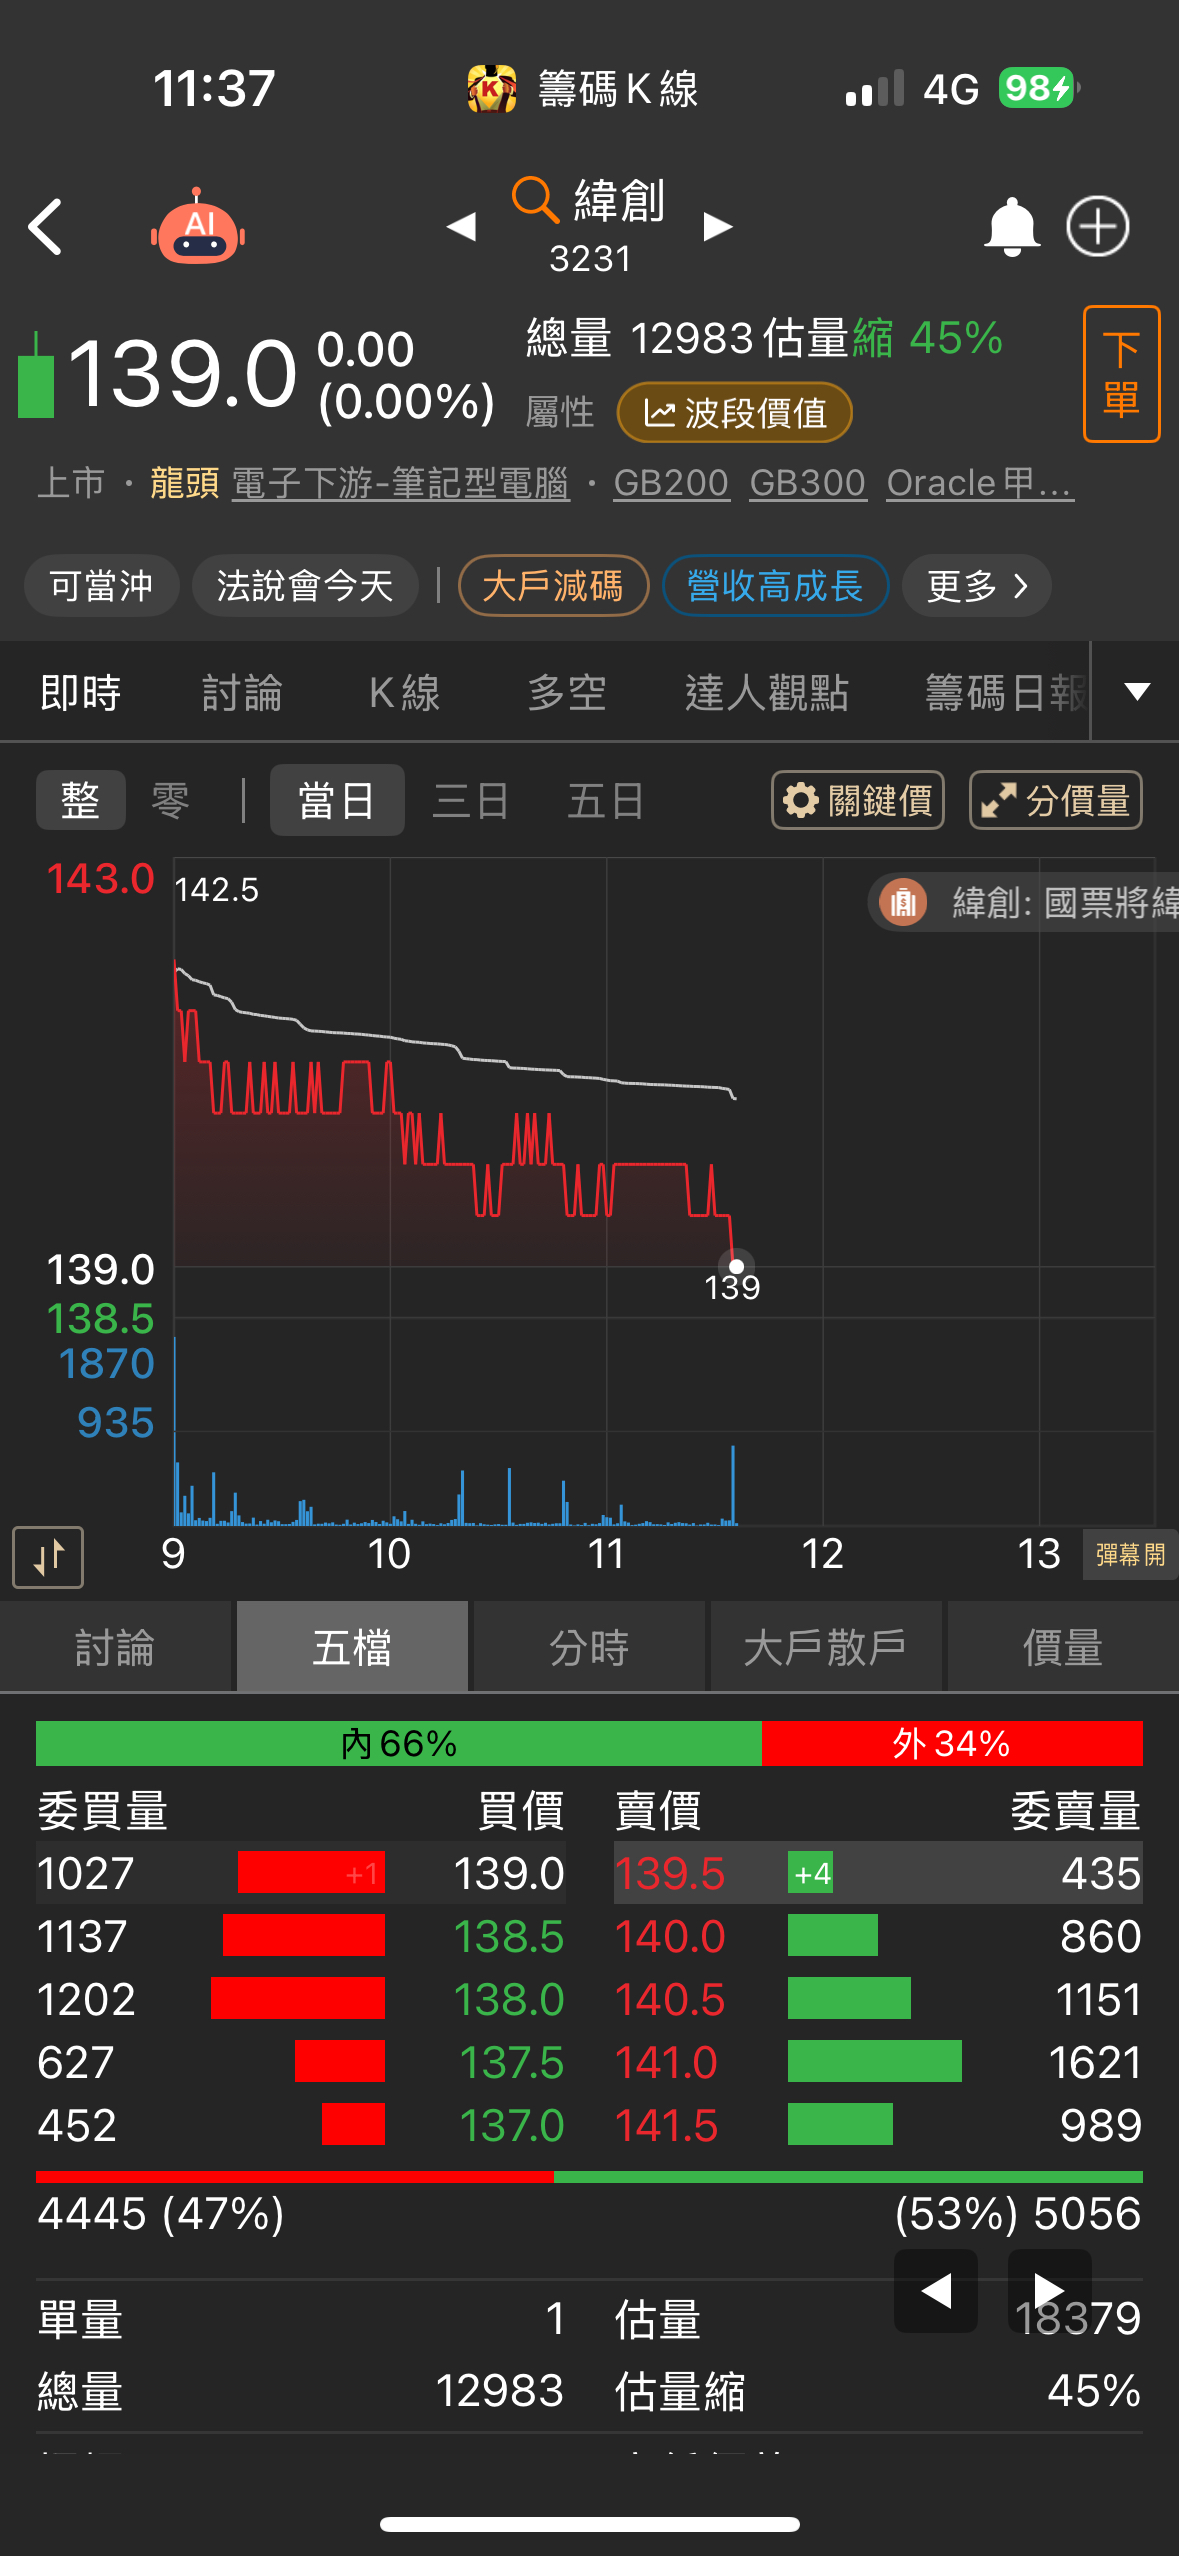
Task: Open the 緯創 news bubble on chart
Action: pyautogui.click(x=1024, y=903)
